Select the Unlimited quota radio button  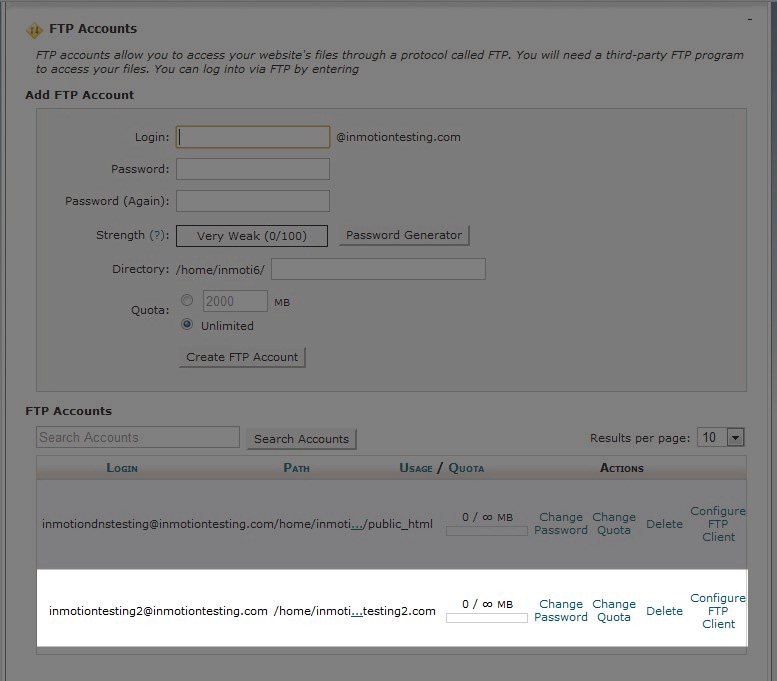[x=187, y=325]
